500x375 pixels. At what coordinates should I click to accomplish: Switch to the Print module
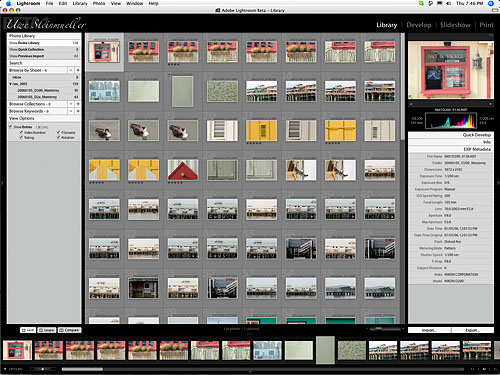(x=486, y=25)
